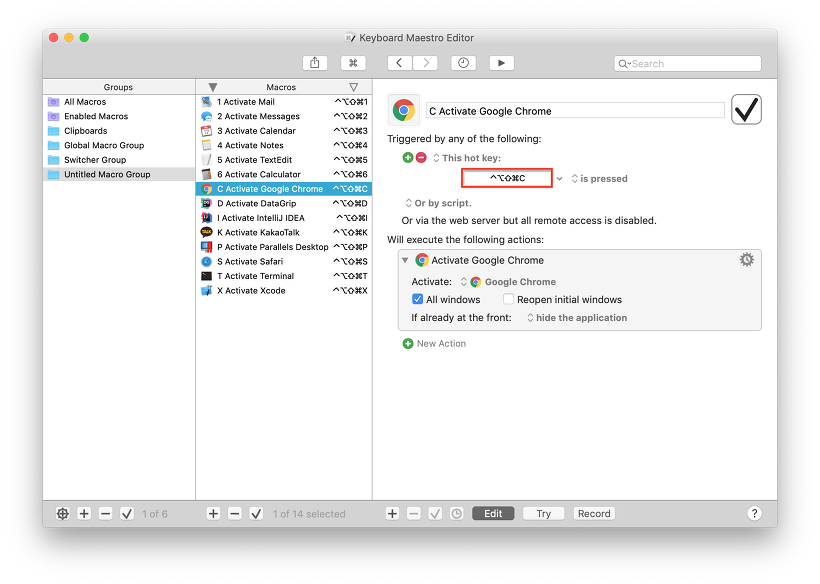Toggle the selected macro's enabled checkmark
The image size is (820, 584).
click(256, 513)
